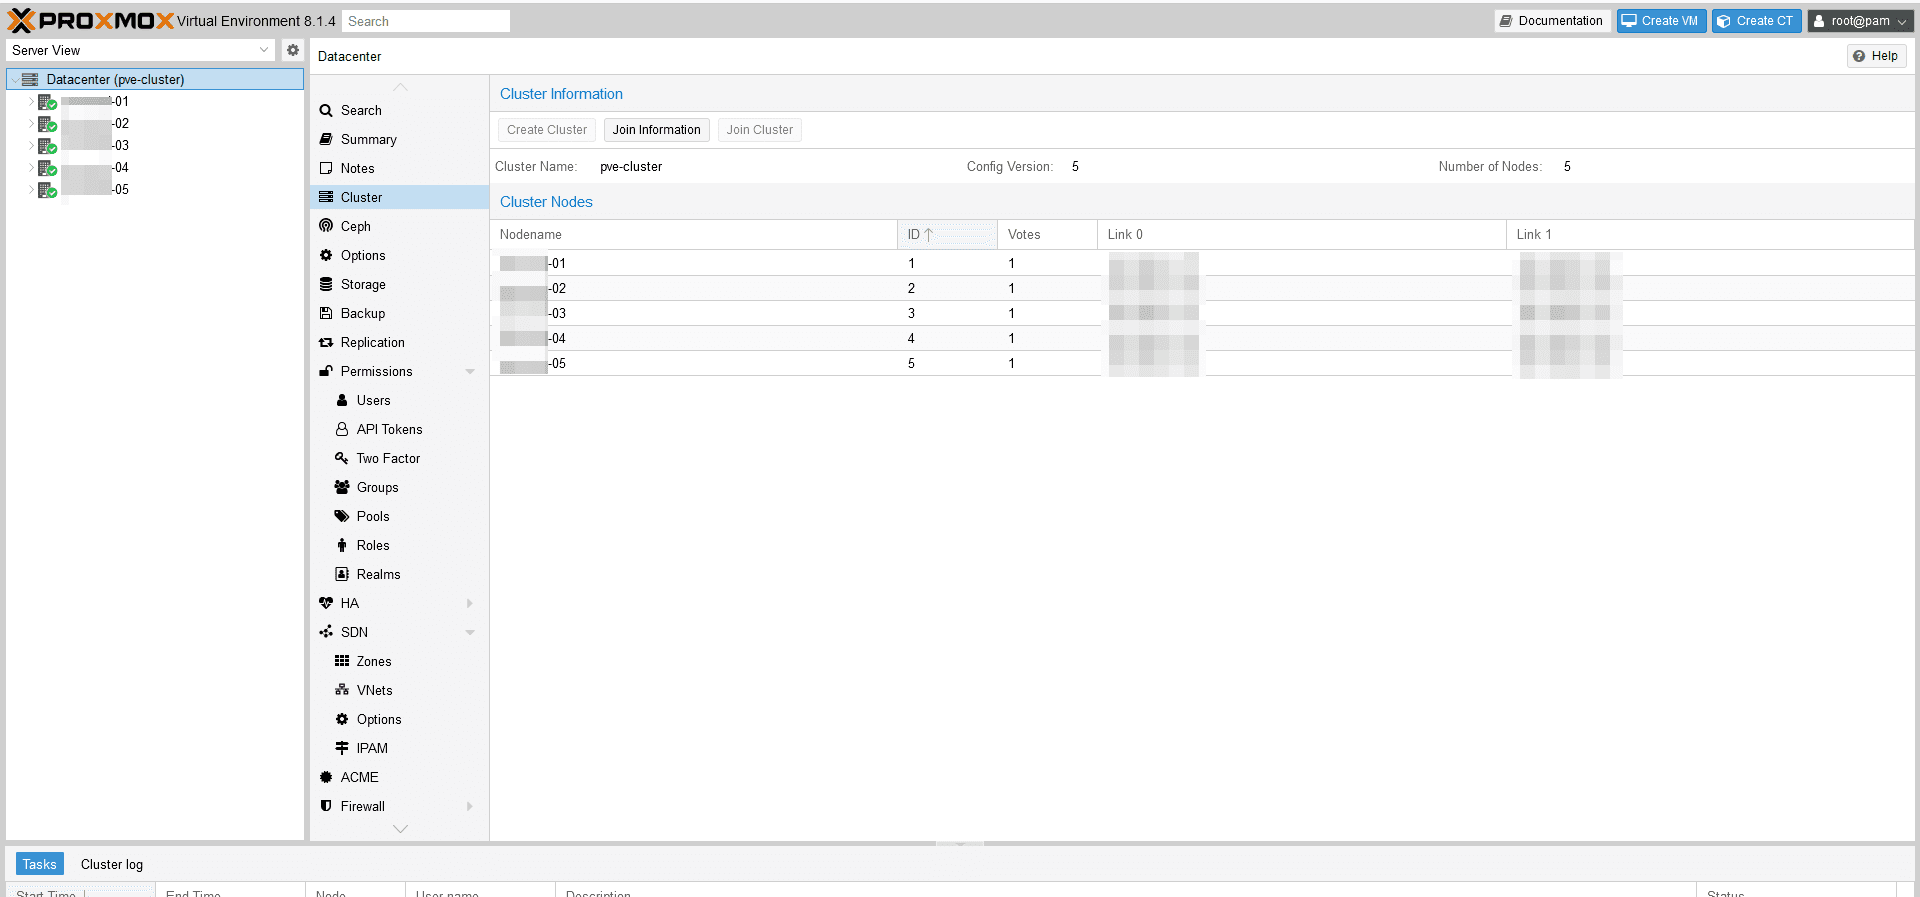Click the SDN network icon
Screen dimensions: 1920x897
click(x=326, y=633)
